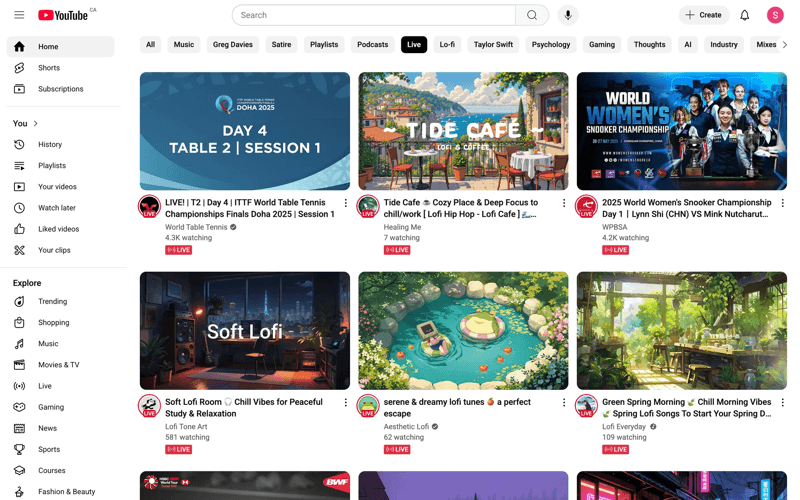This screenshot has width=800, height=500.
Task: Open the Tide Café thumbnail
Action: click(463, 131)
